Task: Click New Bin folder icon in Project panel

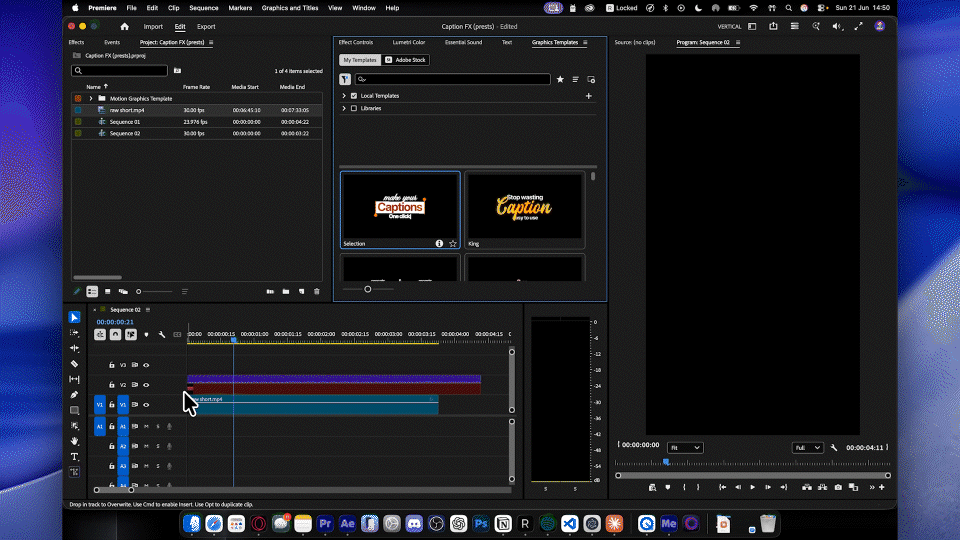Action: [x=285, y=291]
